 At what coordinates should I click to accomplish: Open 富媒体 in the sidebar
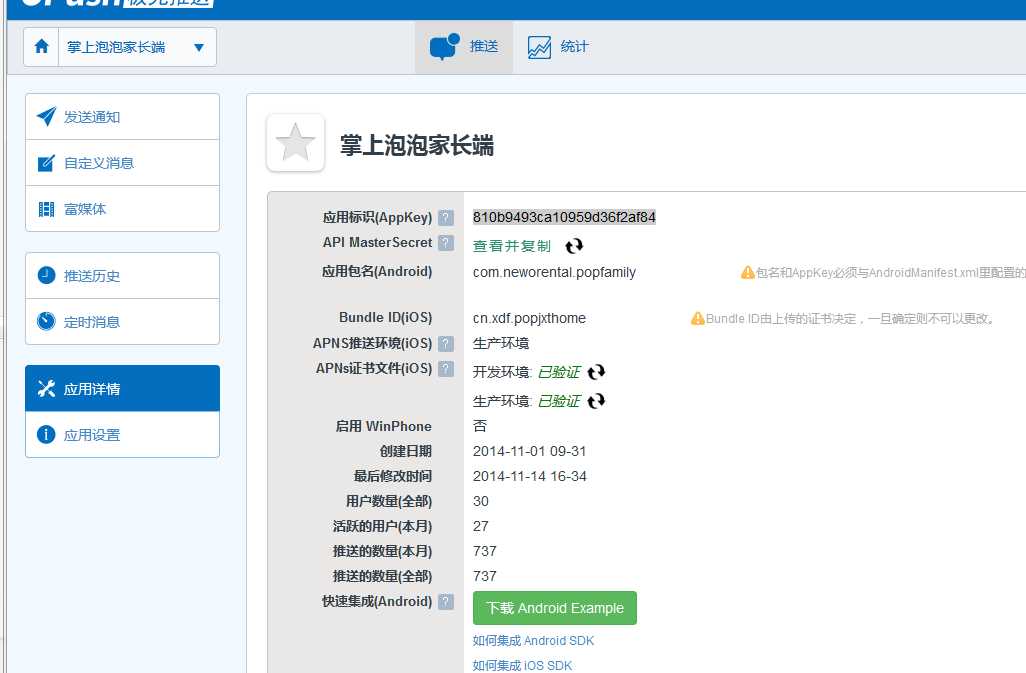pyautogui.click(x=122, y=209)
